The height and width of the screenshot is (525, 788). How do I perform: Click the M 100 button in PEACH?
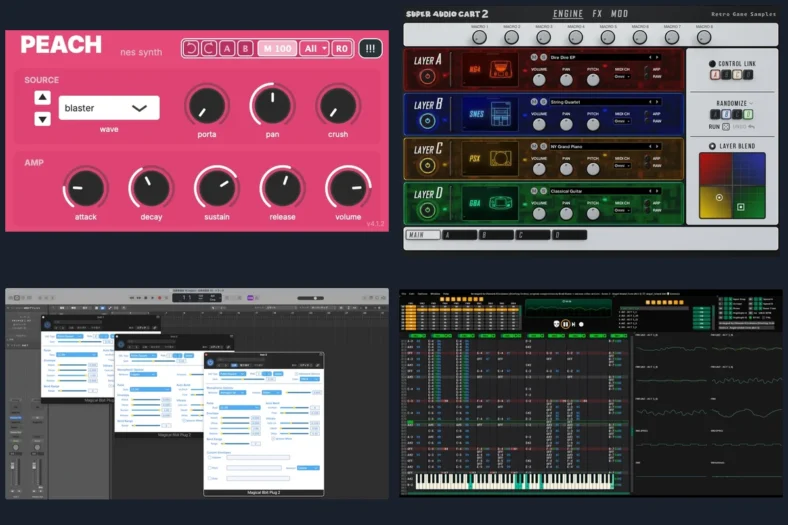click(277, 48)
